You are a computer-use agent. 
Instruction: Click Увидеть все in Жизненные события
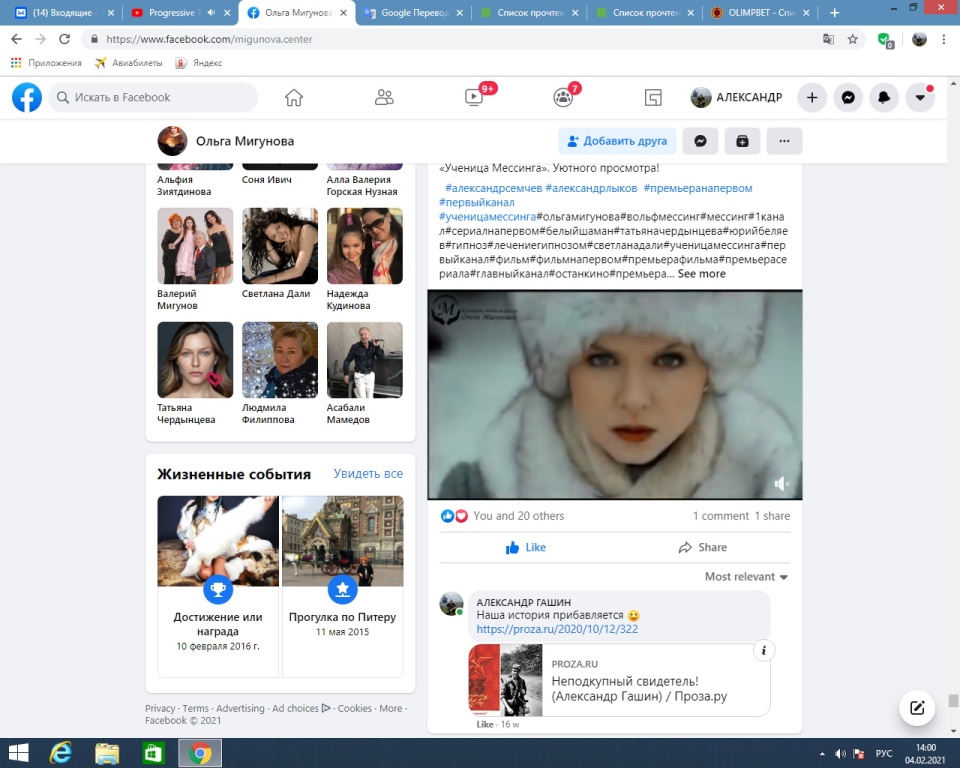368,473
